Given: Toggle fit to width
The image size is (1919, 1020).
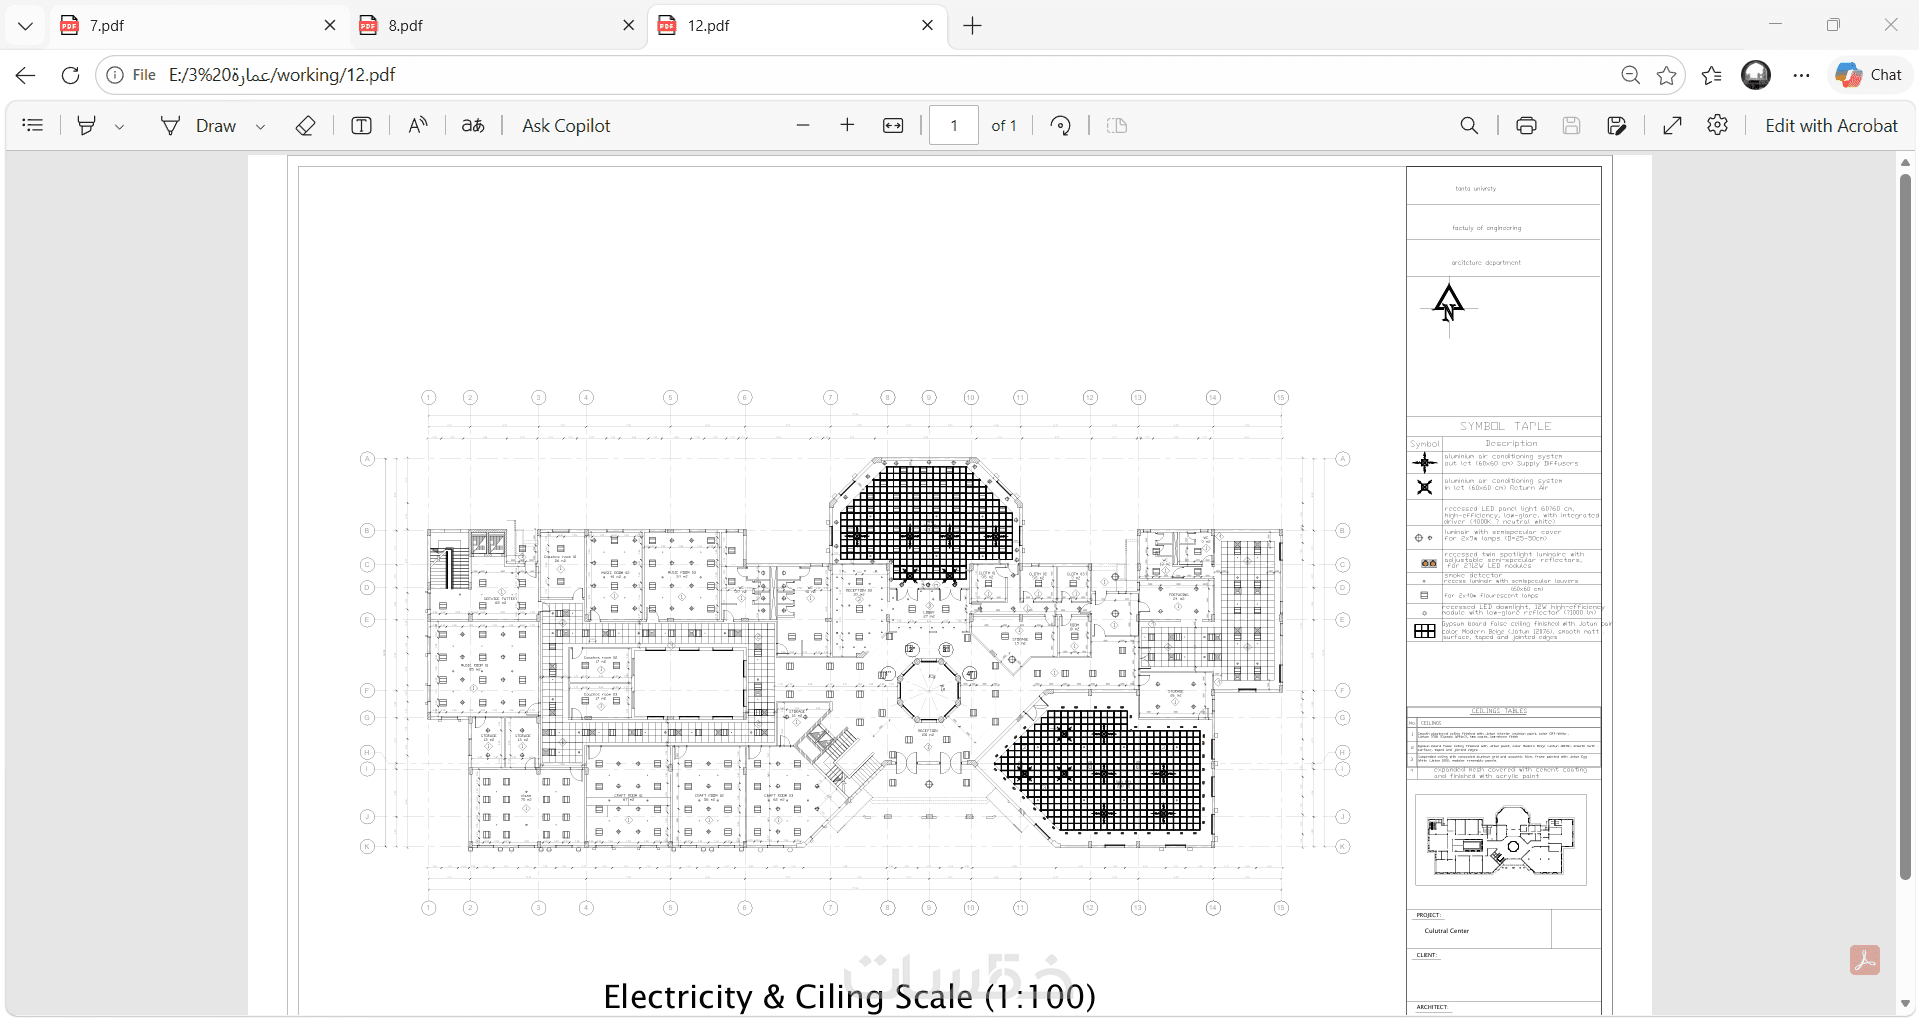Looking at the screenshot, I should click(x=893, y=125).
